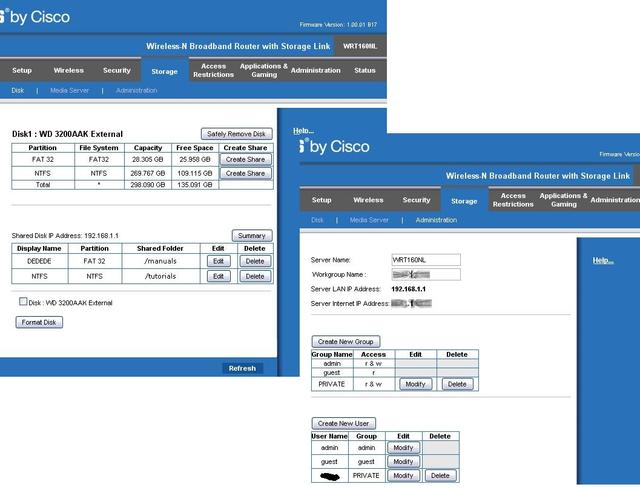The height and width of the screenshot is (490, 640).
Task: Open Applications & Gaming tab in the Disk window
Action: [264, 70]
